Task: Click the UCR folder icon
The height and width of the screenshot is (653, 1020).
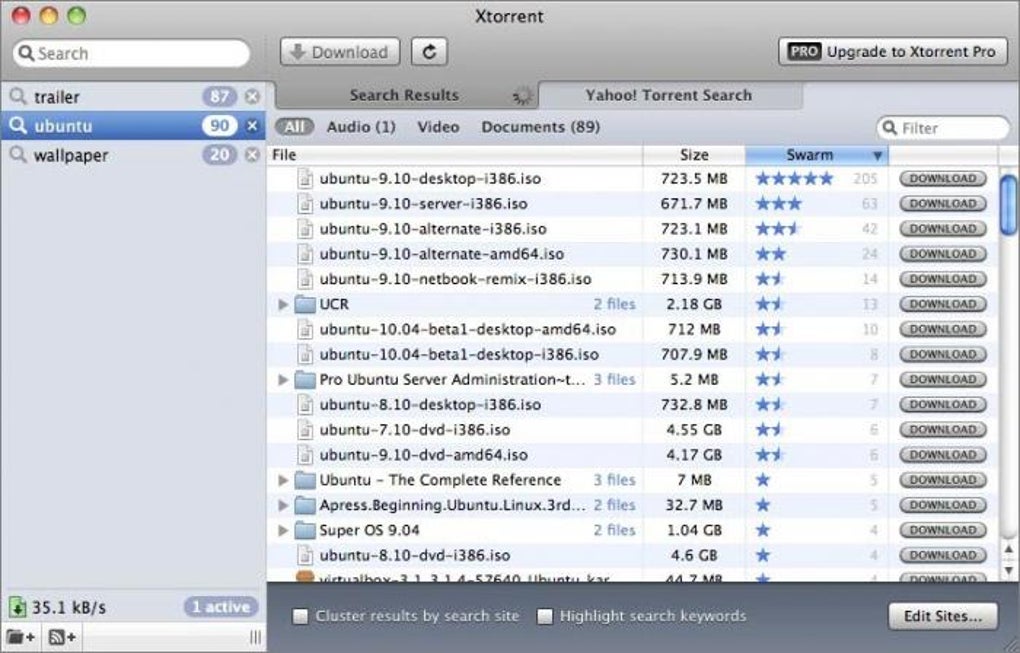Action: (x=304, y=304)
